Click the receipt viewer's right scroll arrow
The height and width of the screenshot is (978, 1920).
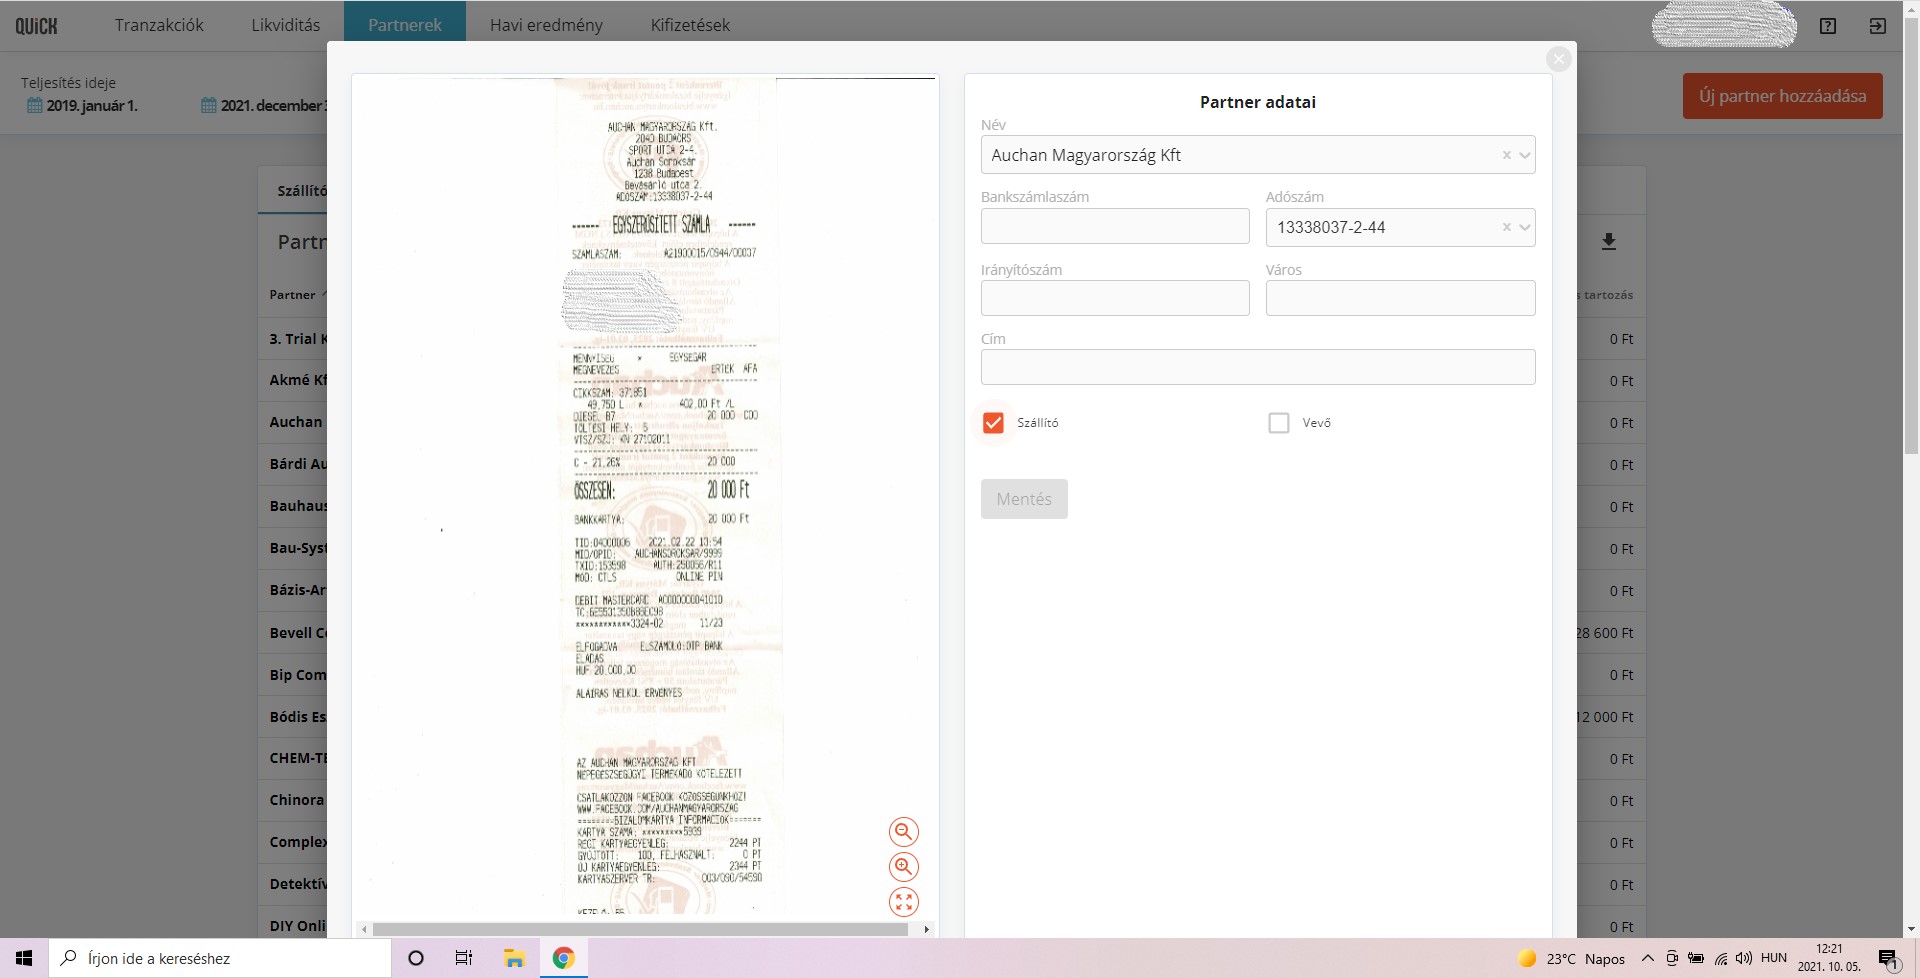click(927, 929)
